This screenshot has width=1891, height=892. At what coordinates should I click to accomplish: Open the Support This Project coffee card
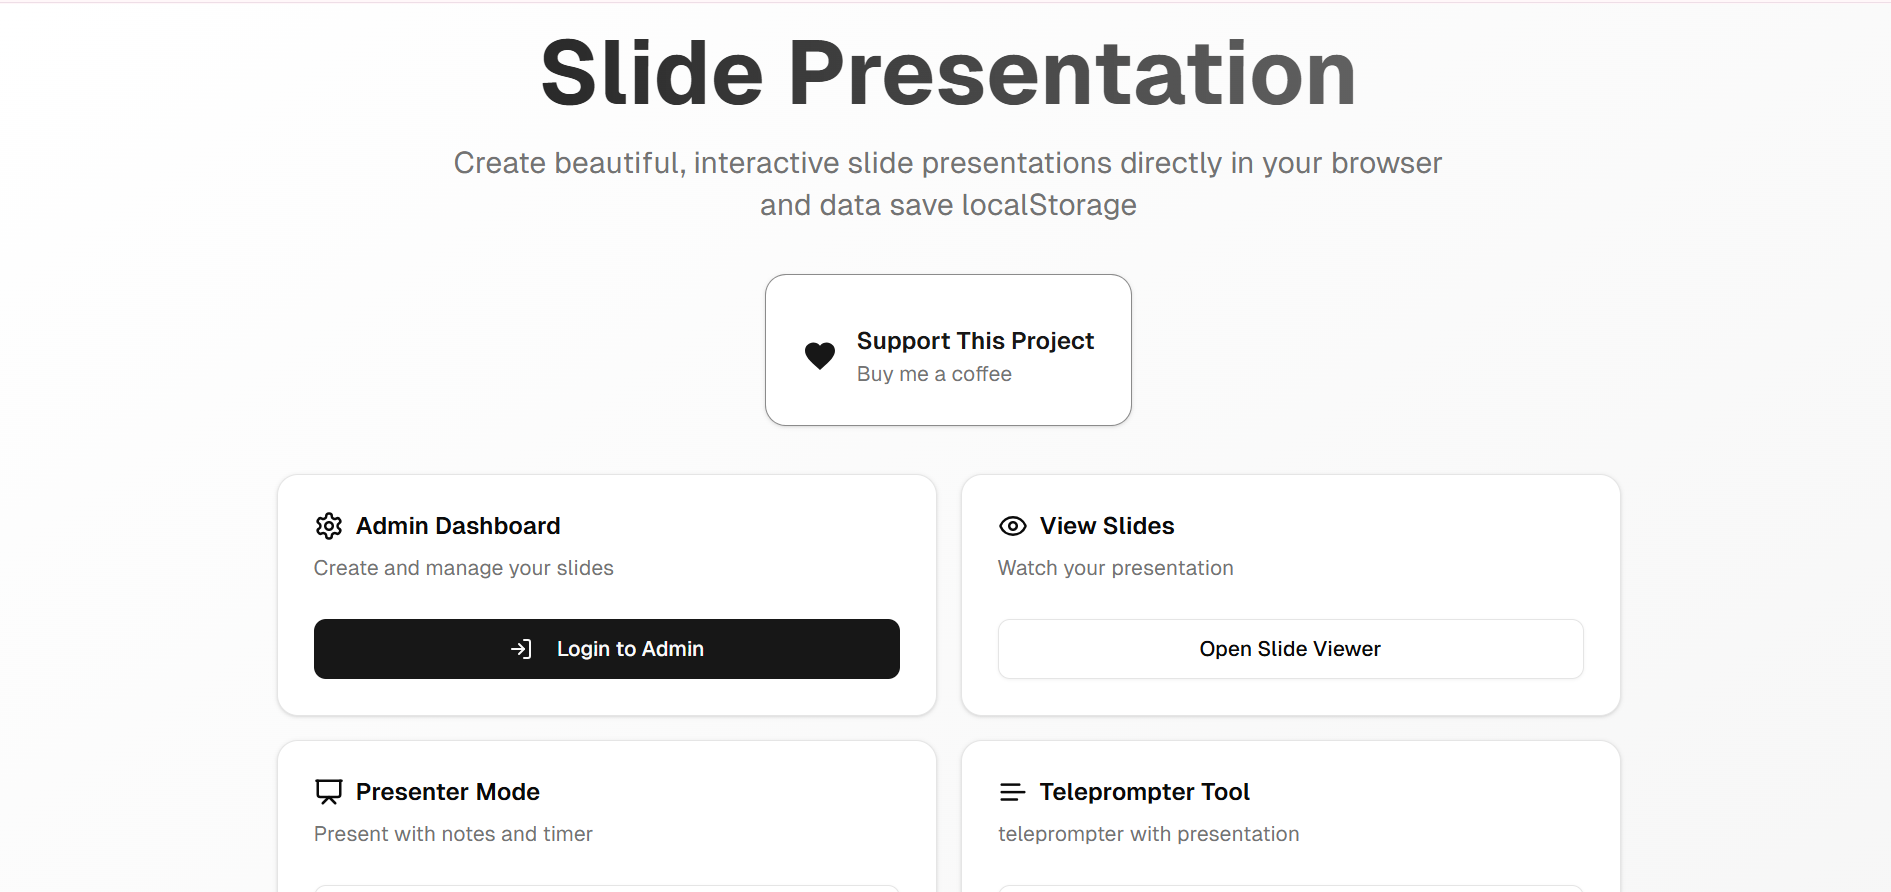coord(948,349)
